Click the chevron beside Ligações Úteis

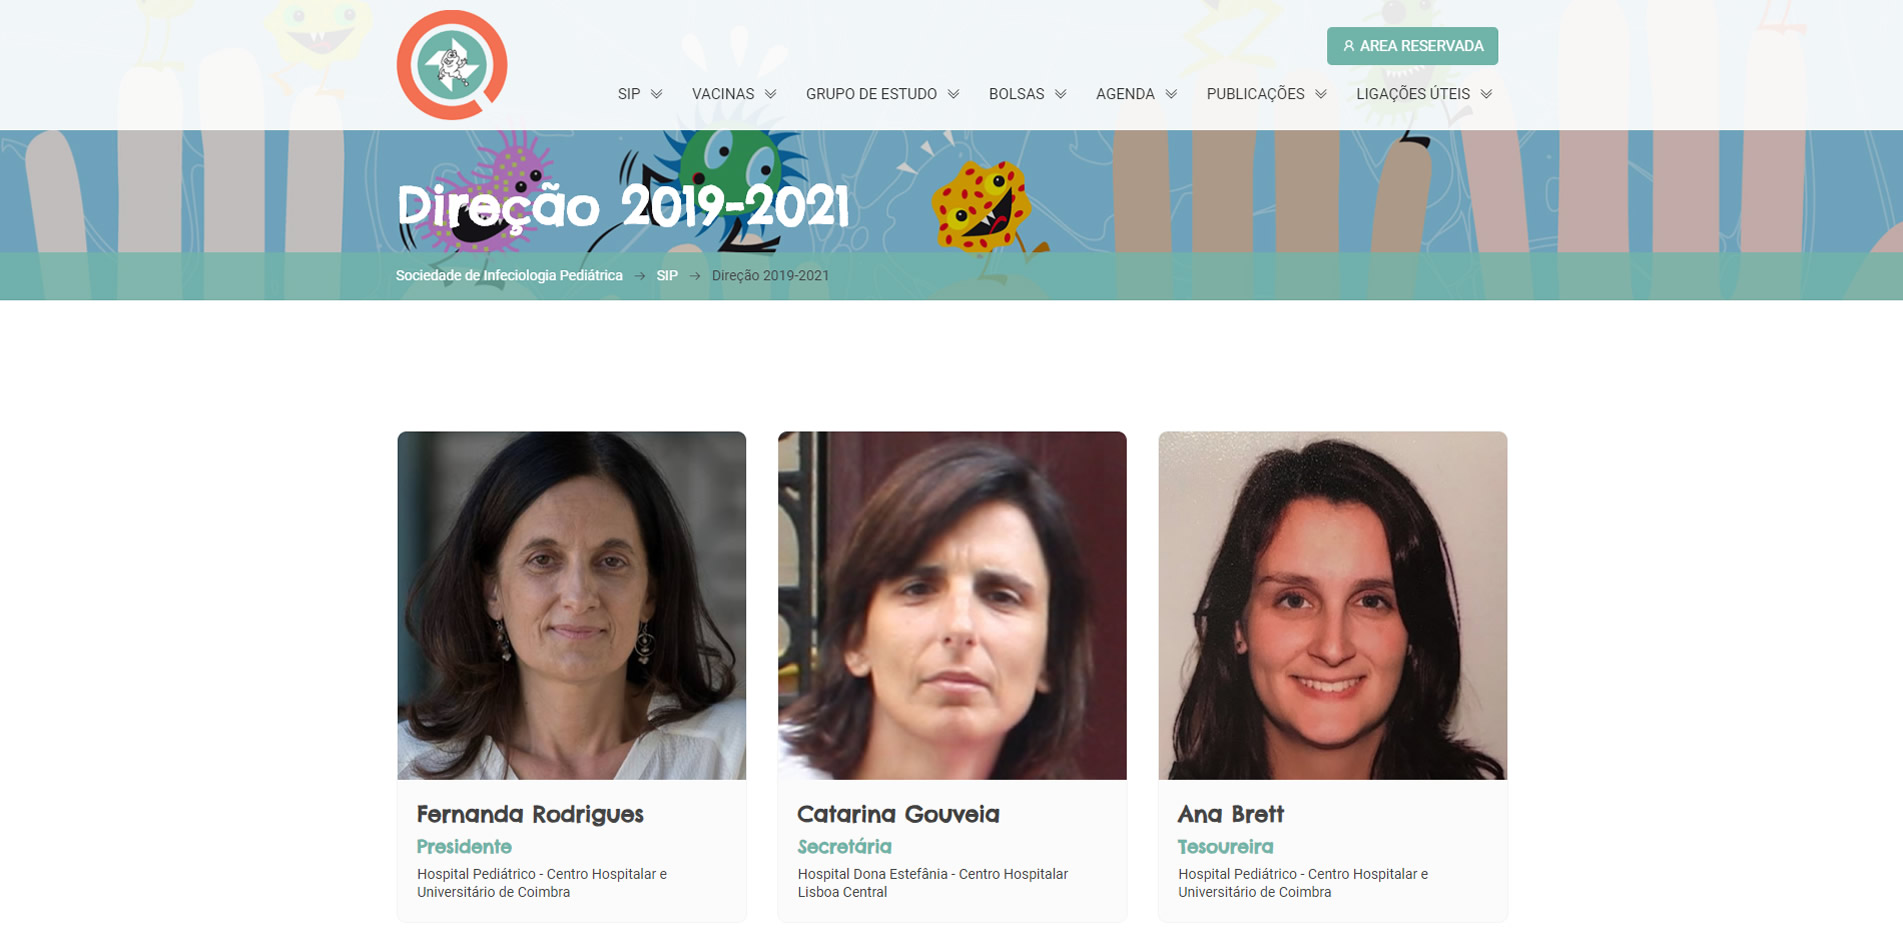tap(1487, 94)
